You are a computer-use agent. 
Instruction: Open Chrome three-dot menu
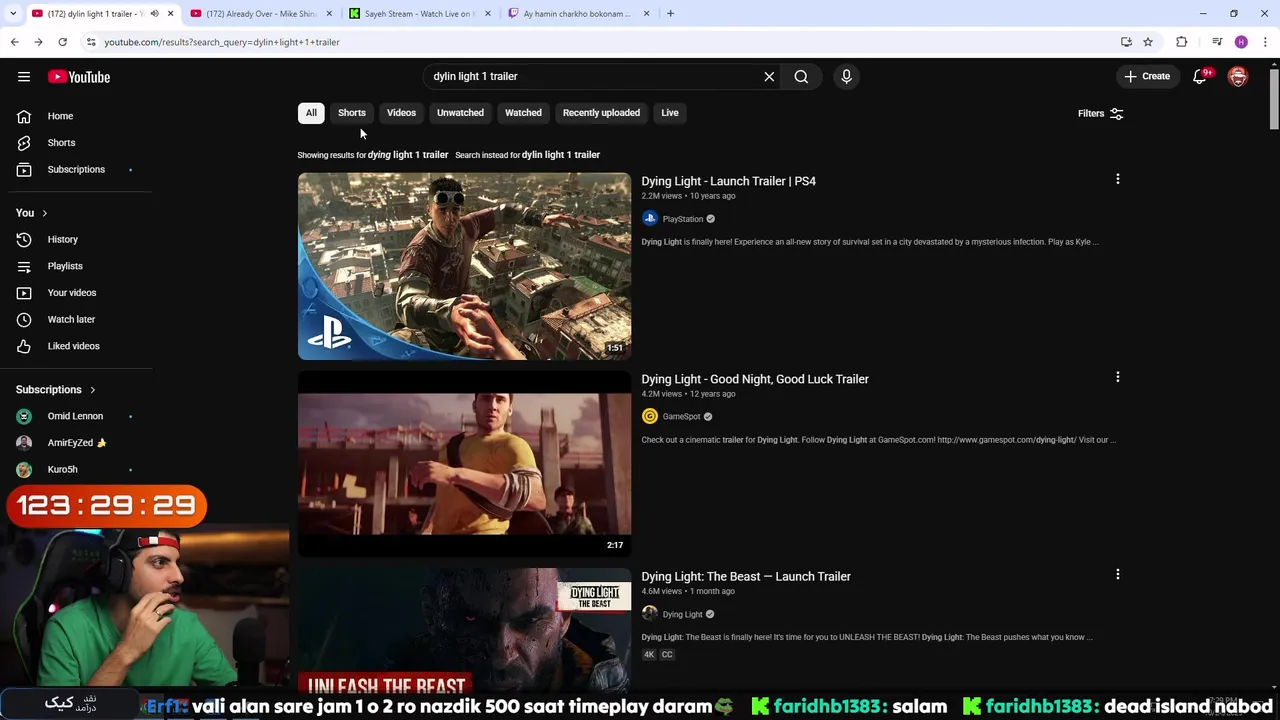1265,42
